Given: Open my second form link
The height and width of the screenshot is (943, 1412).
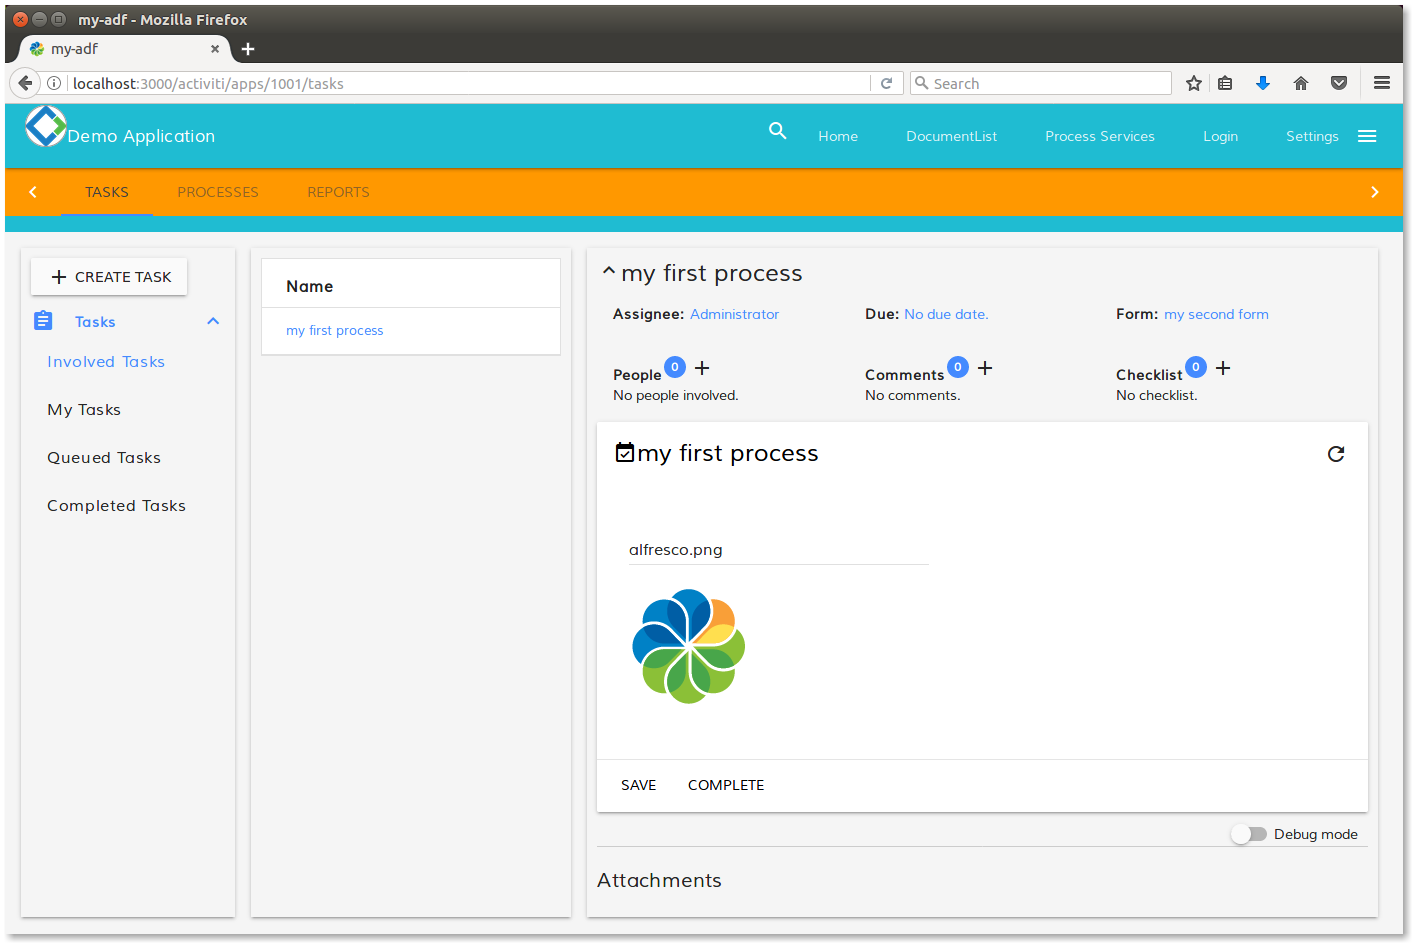Looking at the screenshot, I should point(1216,314).
